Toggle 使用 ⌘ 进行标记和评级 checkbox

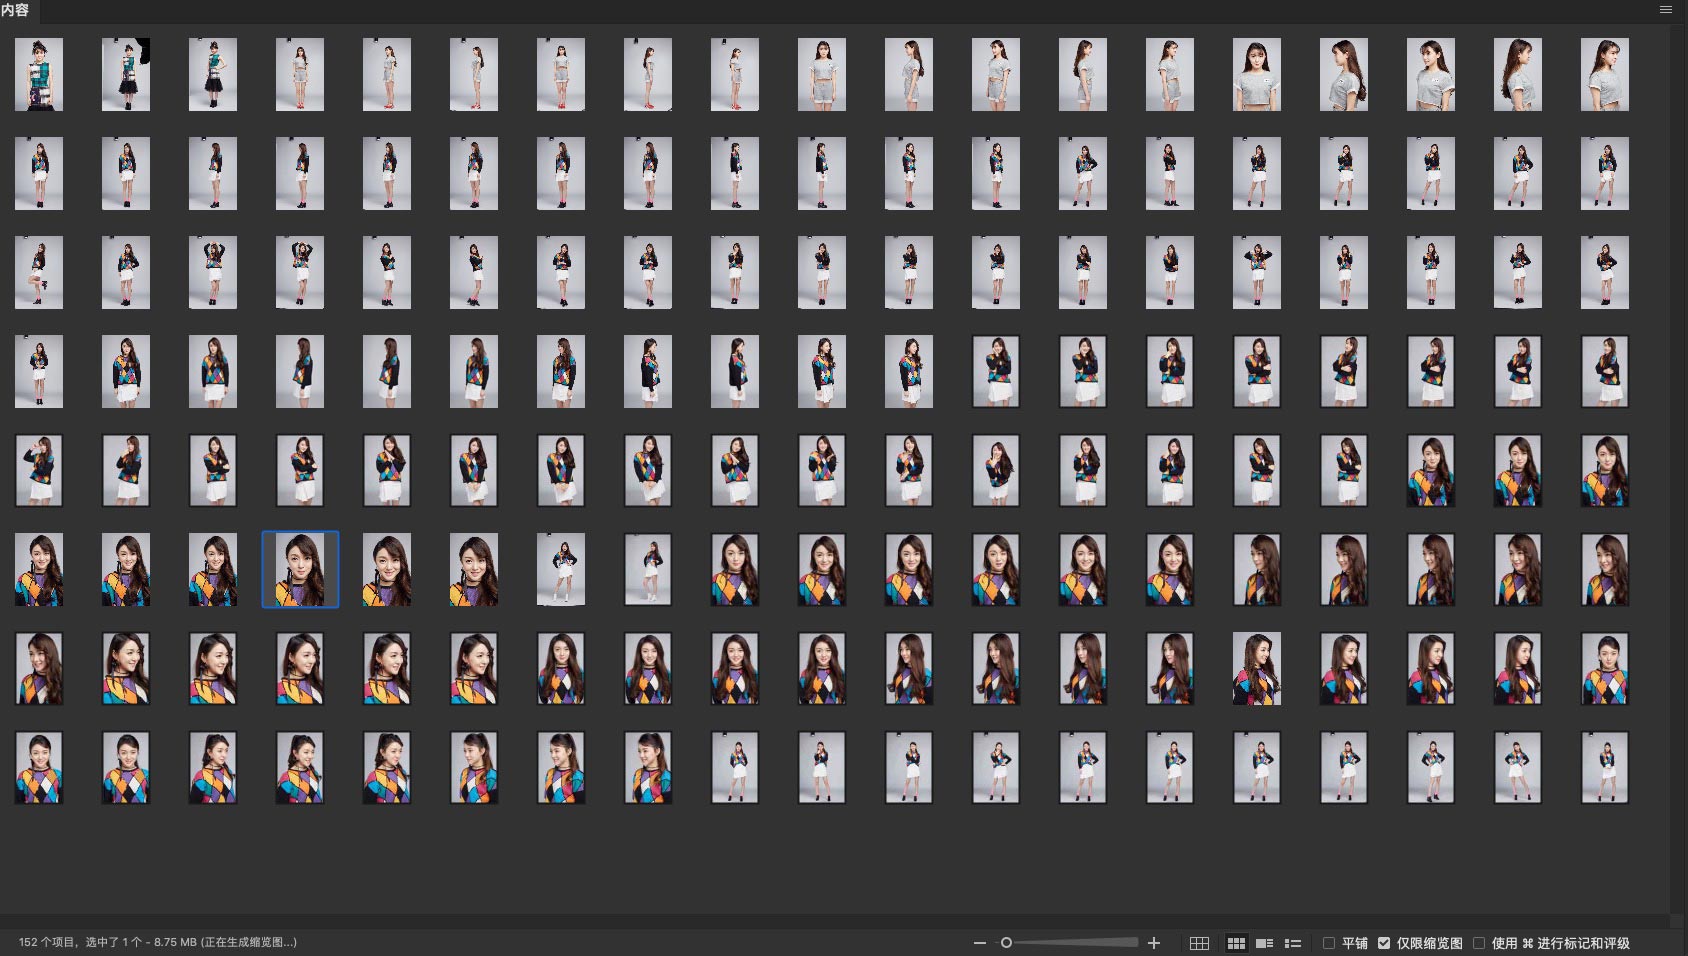1479,943
